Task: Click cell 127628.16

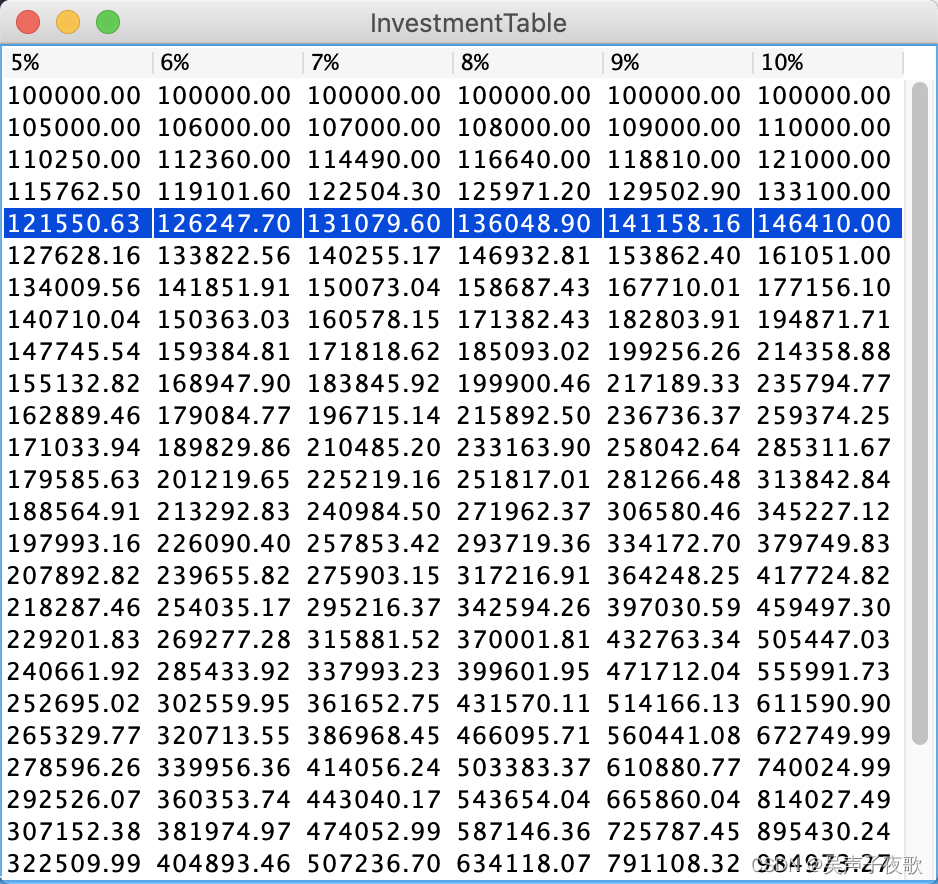Action: 78,255
